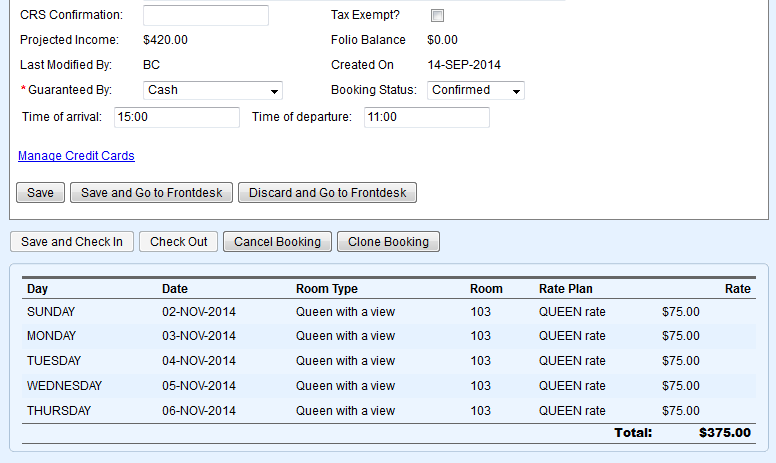Click QUEEN rate in the TUESDAY row
This screenshot has width=776, height=463.
pyautogui.click(x=572, y=361)
